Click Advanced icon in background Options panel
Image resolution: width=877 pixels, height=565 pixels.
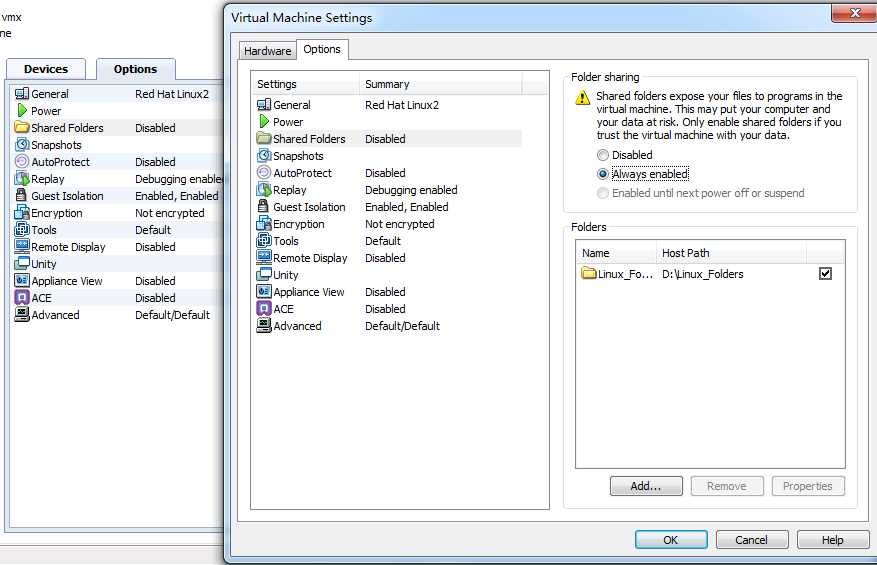click(22, 314)
